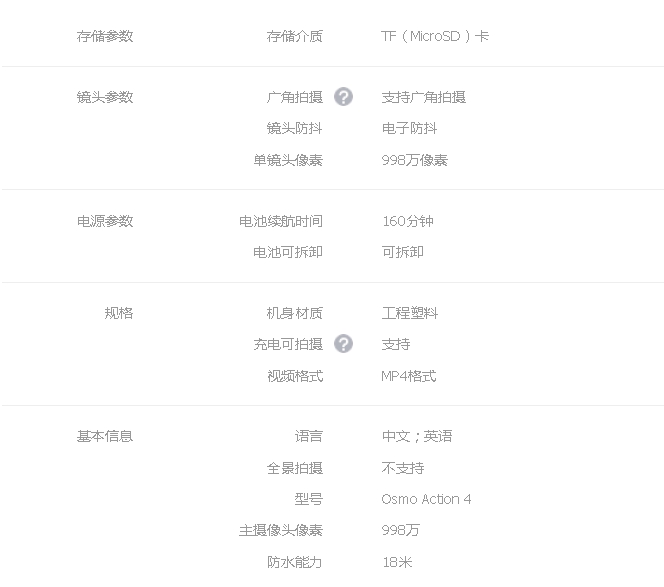The width and height of the screenshot is (664, 587).
Task: Click the Osmo Action 4 model value
Action: pyautogui.click(x=426, y=499)
